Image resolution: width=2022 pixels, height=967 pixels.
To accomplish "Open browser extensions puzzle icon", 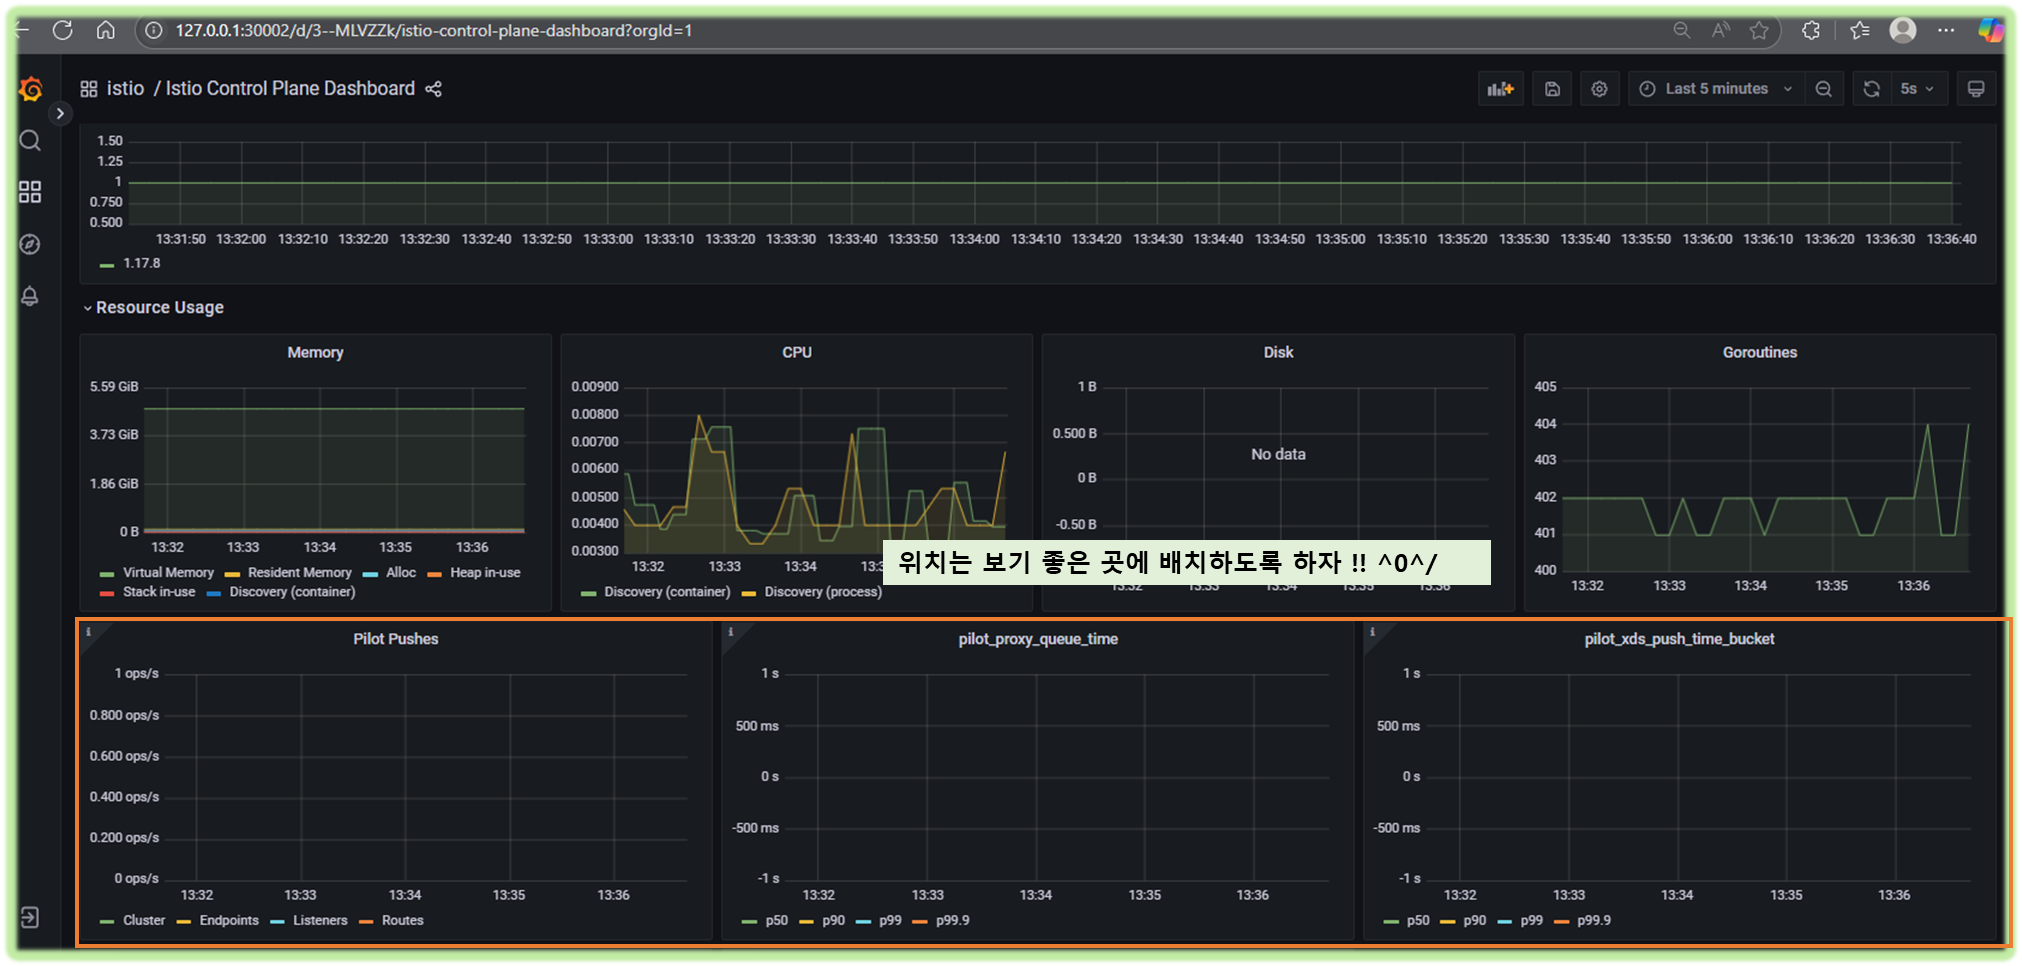I will [x=1811, y=31].
